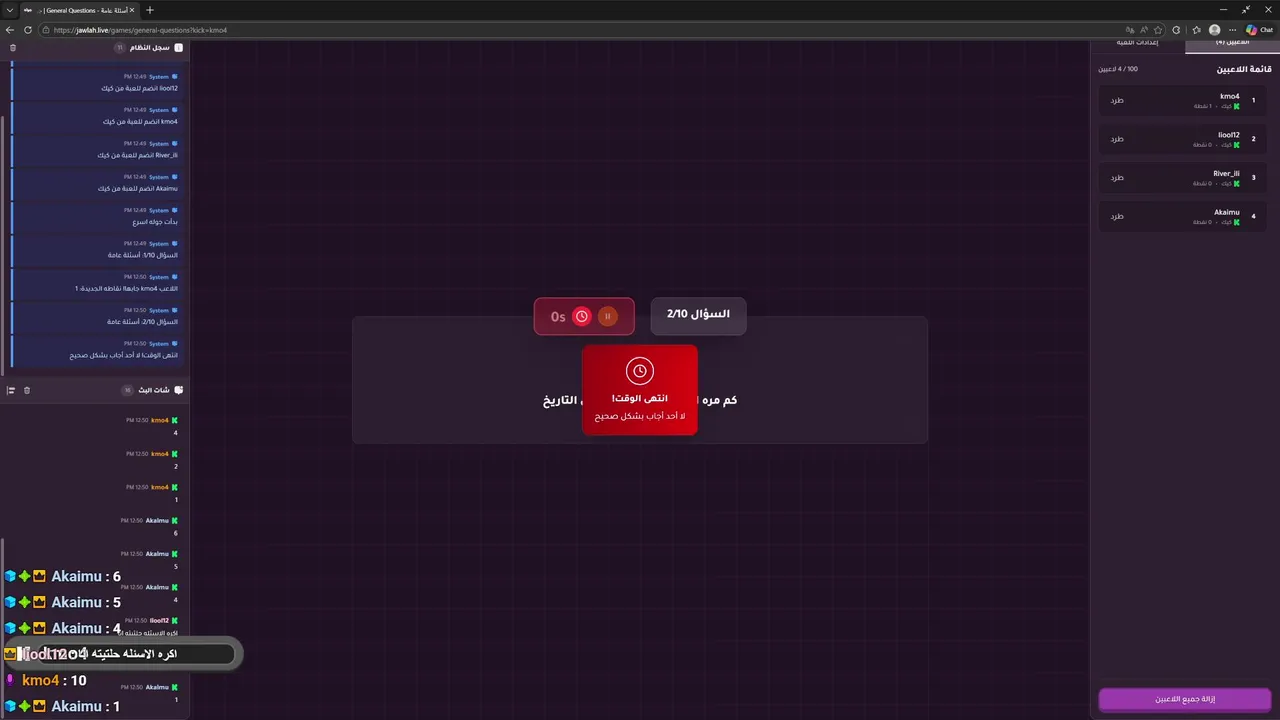
Task: Click River_ili player name in players list
Action: pos(1227,173)
